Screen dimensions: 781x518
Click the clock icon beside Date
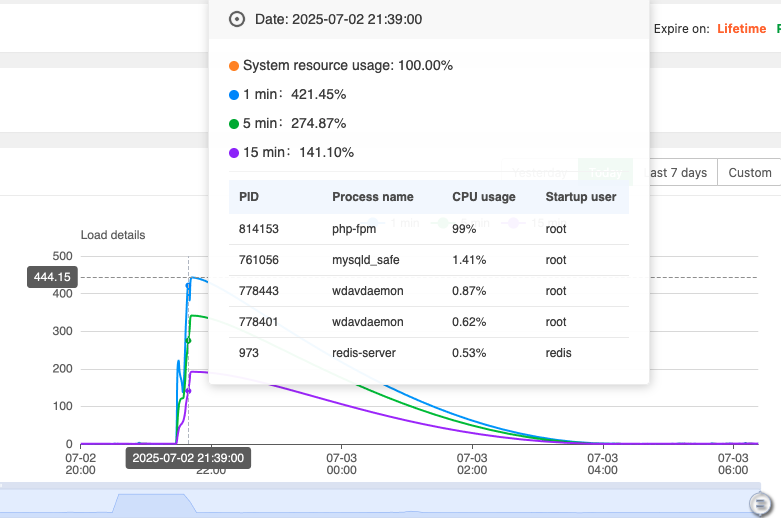point(237,19)
